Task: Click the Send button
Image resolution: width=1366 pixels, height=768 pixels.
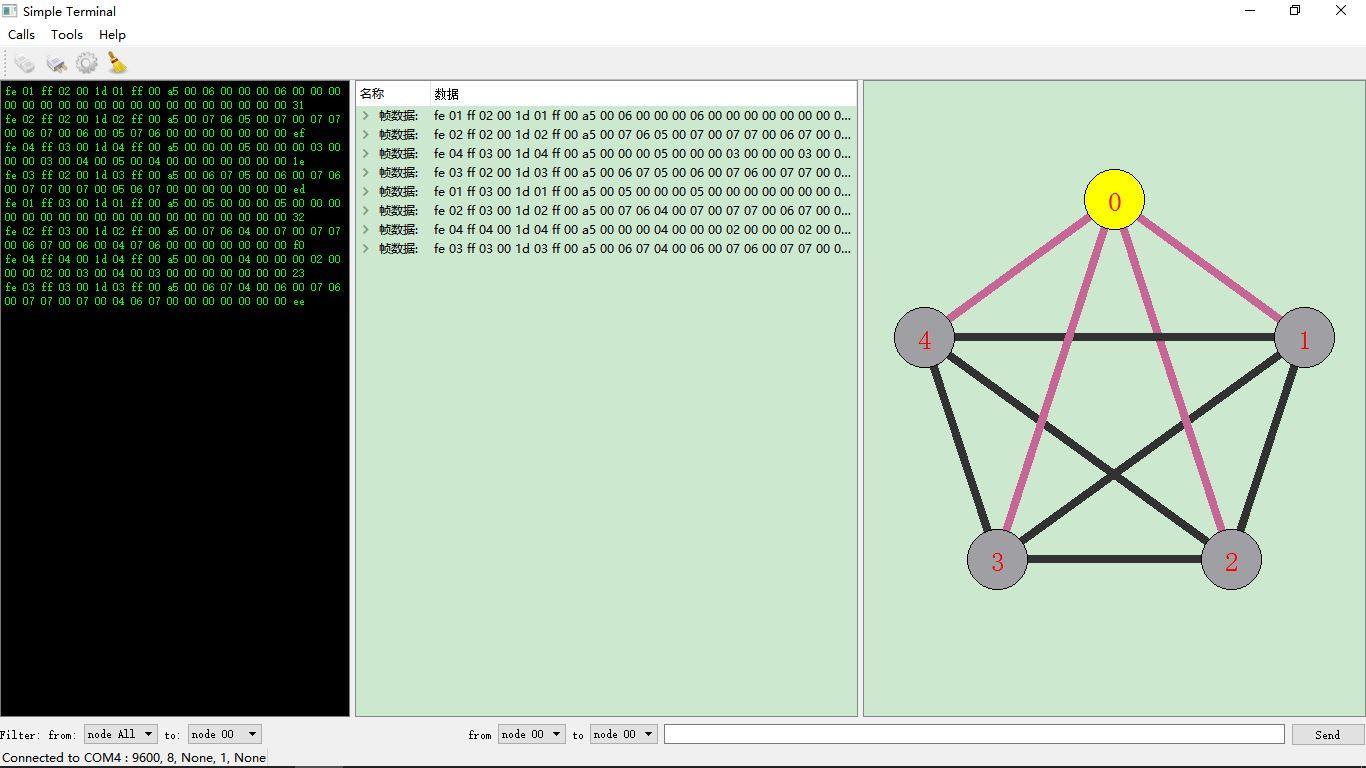Action: click(1328, 734)
